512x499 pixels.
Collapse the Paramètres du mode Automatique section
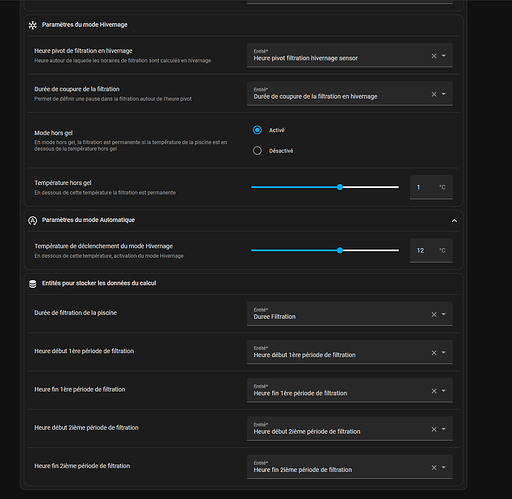point(454,221)
